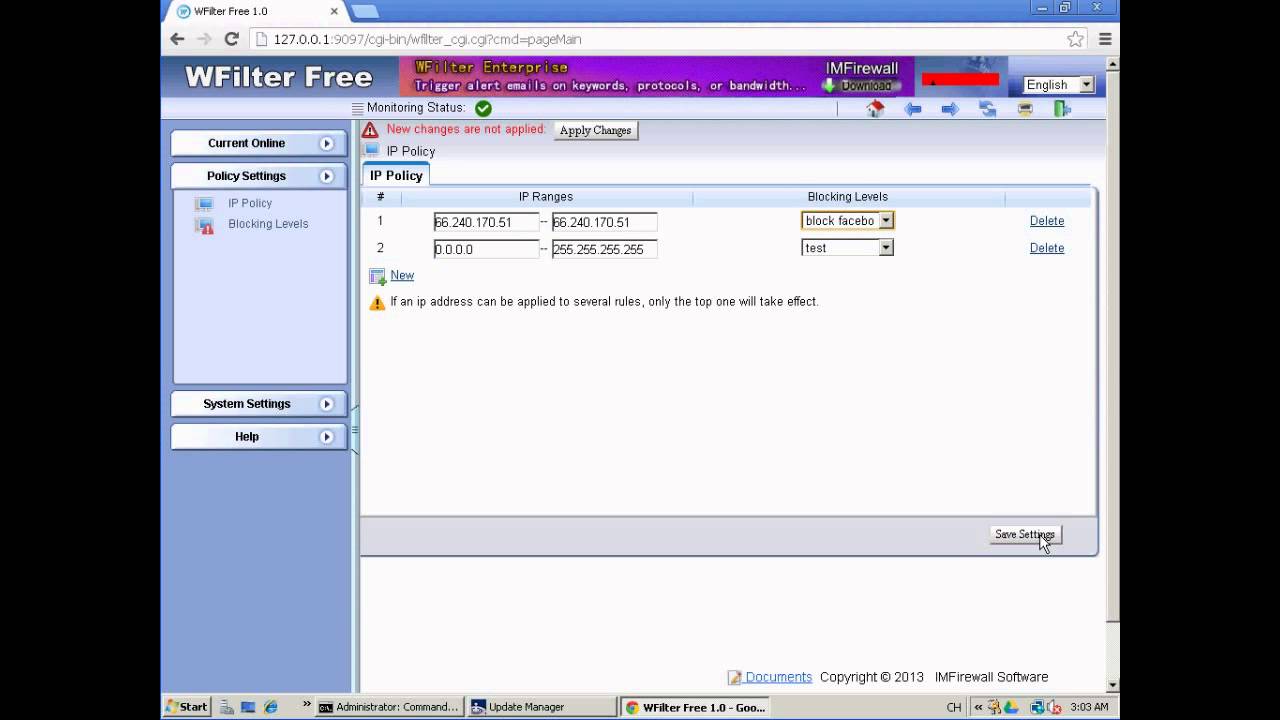Open Blocking Levels in the sidebar
The width and height of the screenshot is (1280, 720).
point(268,224)
